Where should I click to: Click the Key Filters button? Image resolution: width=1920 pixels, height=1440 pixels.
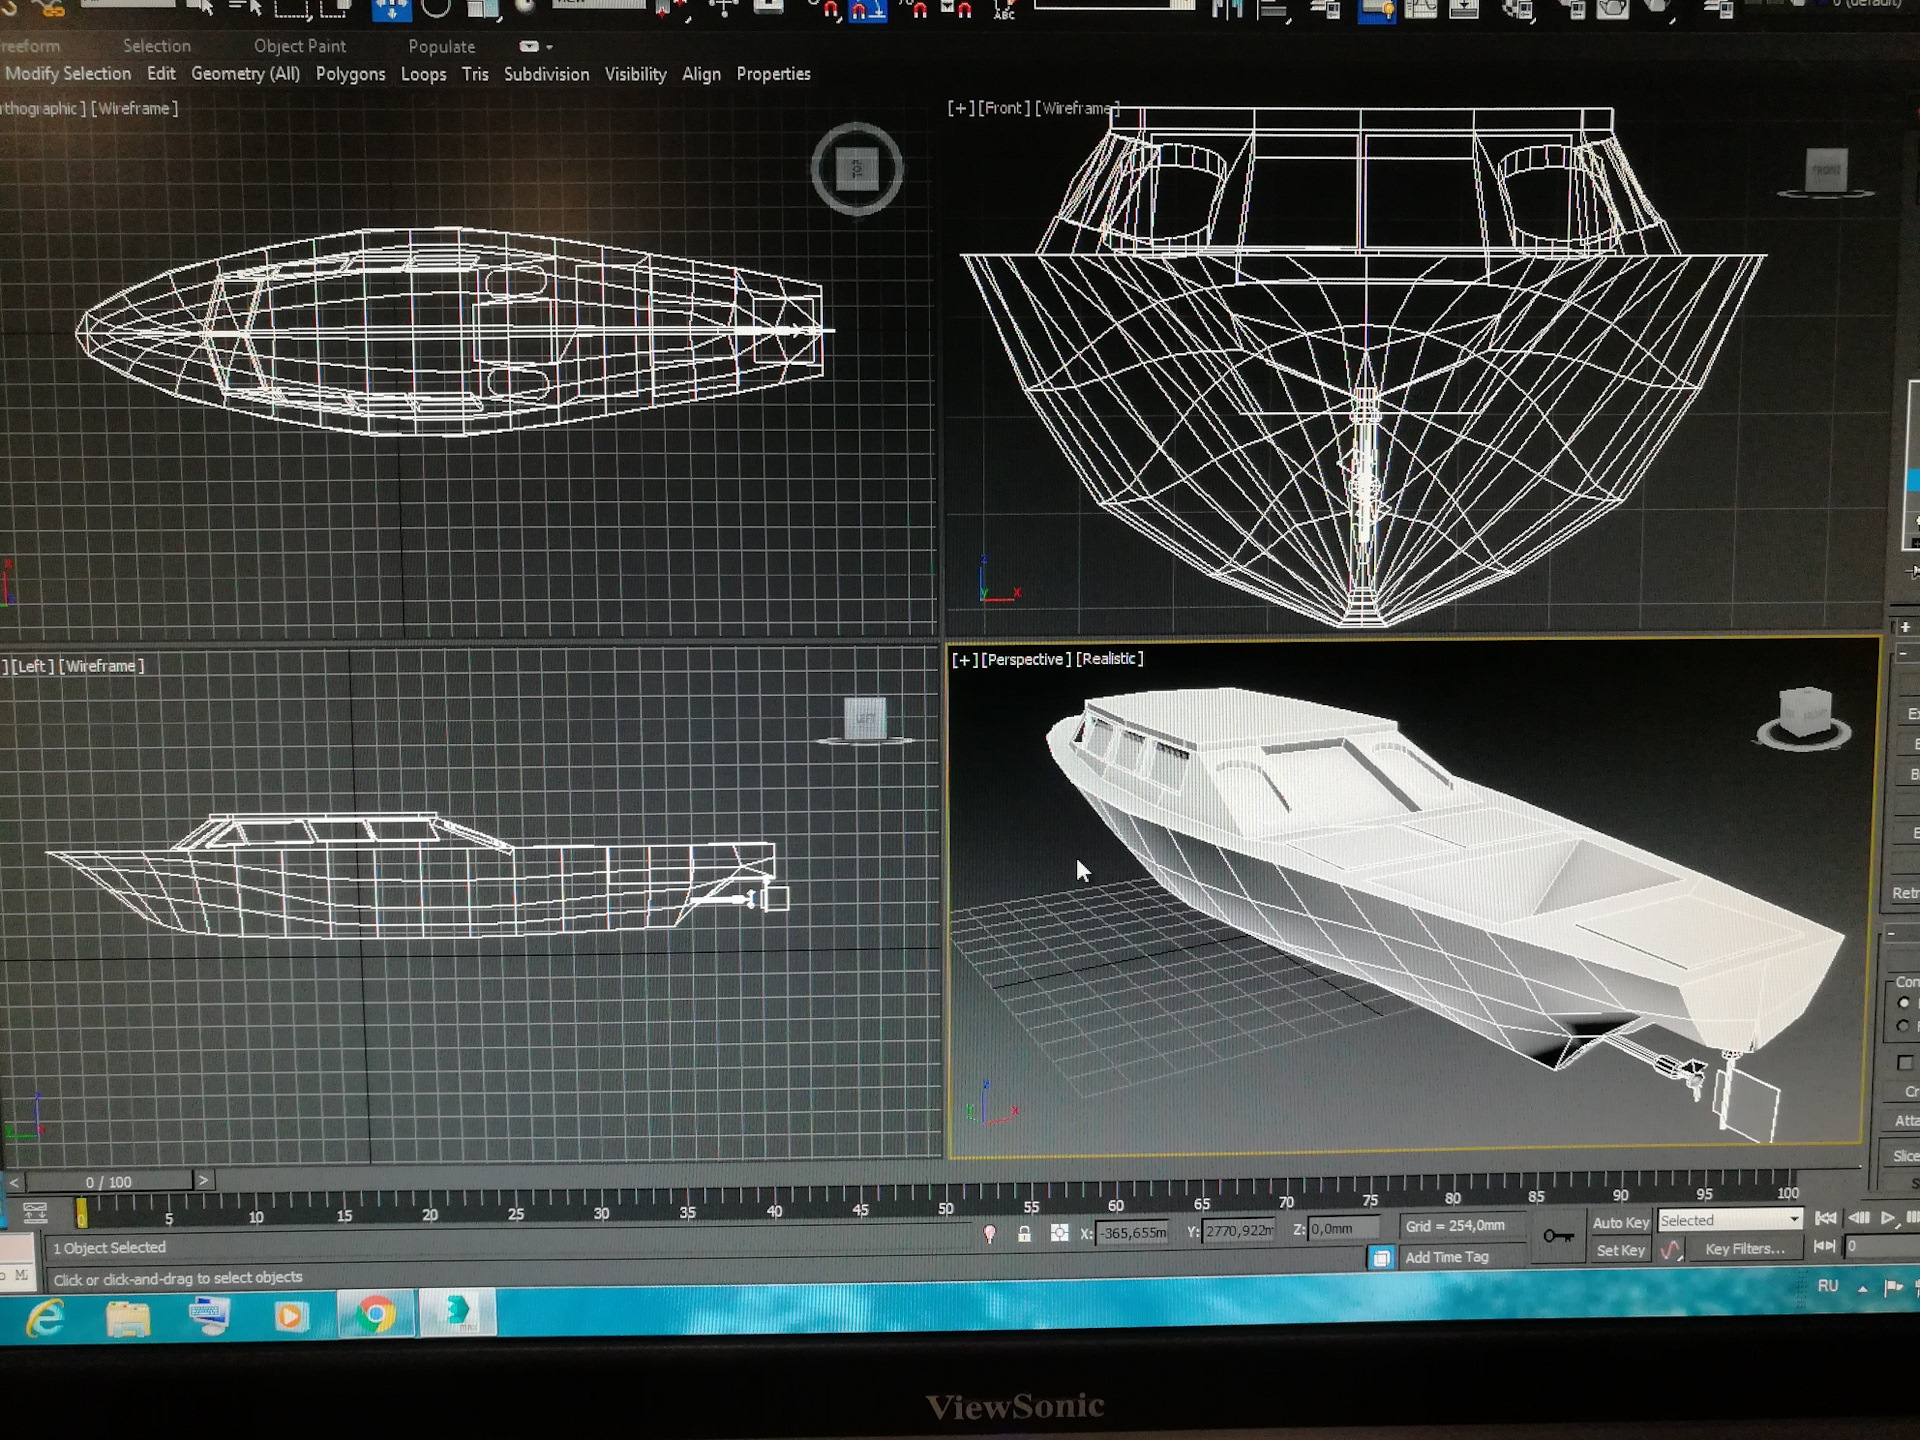coord(1744,1248)
